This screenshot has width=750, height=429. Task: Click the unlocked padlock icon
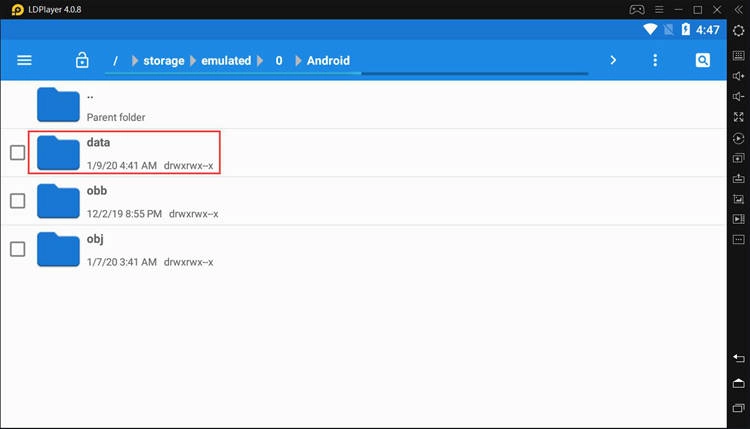coord(82,61)
